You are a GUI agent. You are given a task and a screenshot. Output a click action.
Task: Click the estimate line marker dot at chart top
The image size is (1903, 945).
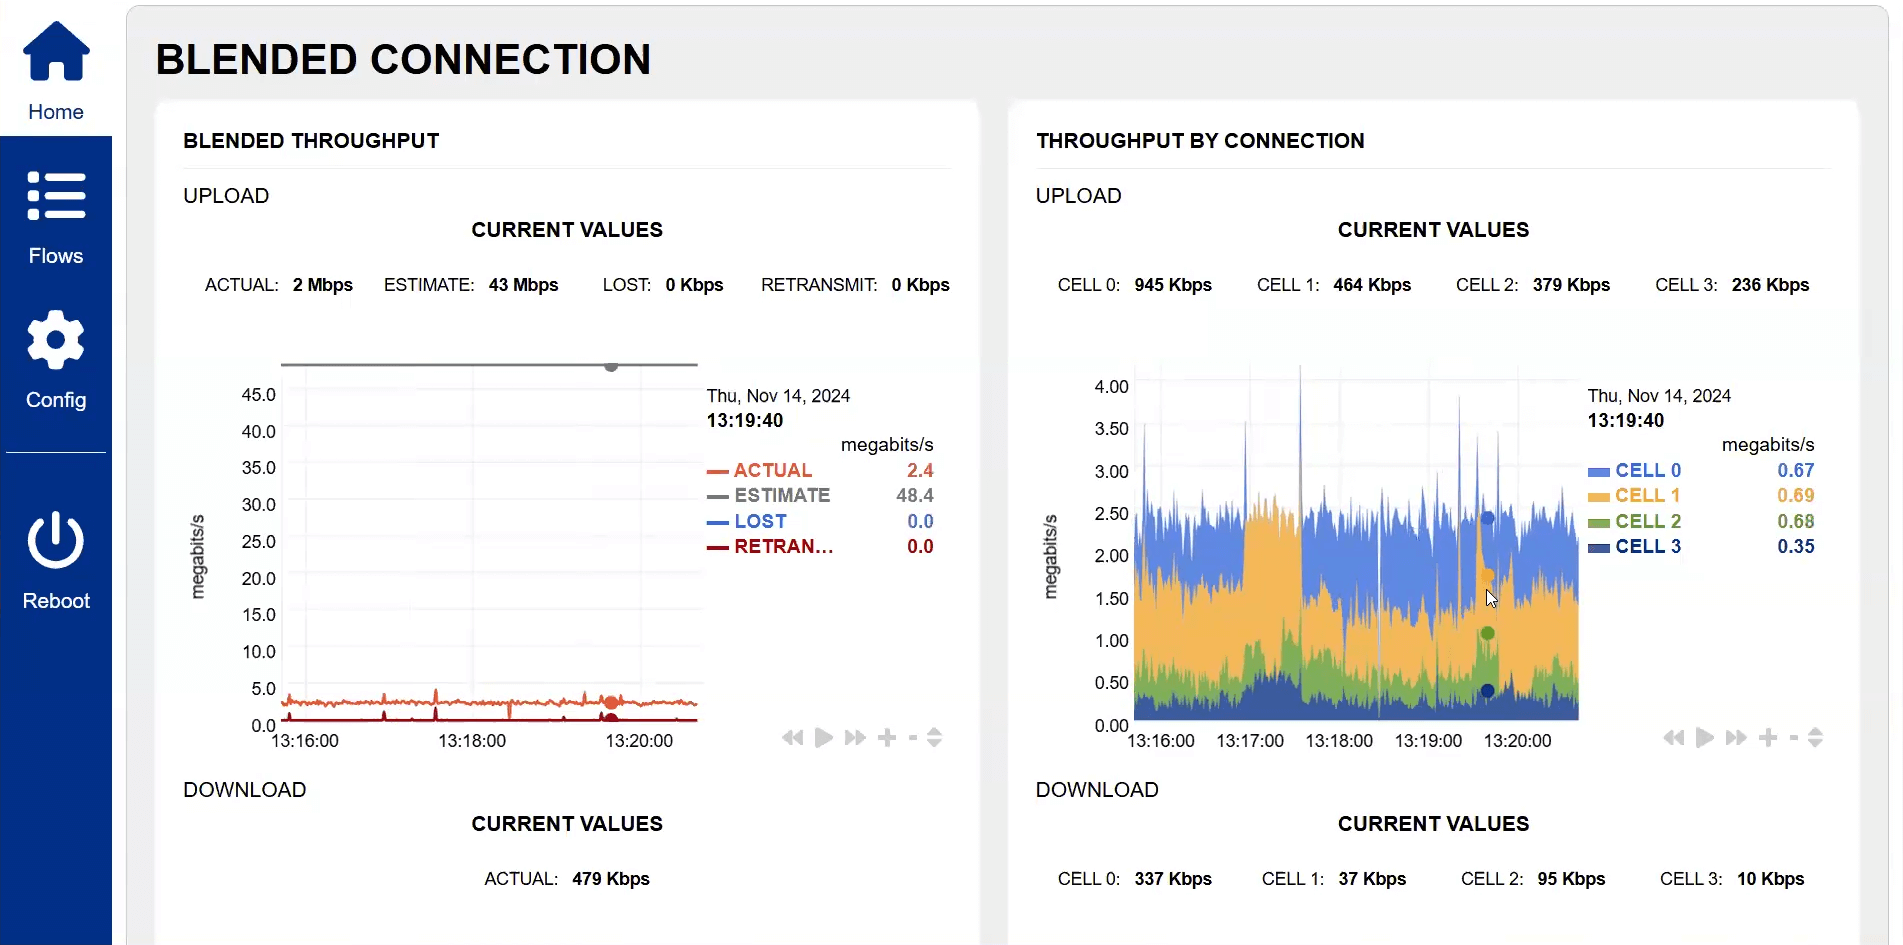click(611, 366)
